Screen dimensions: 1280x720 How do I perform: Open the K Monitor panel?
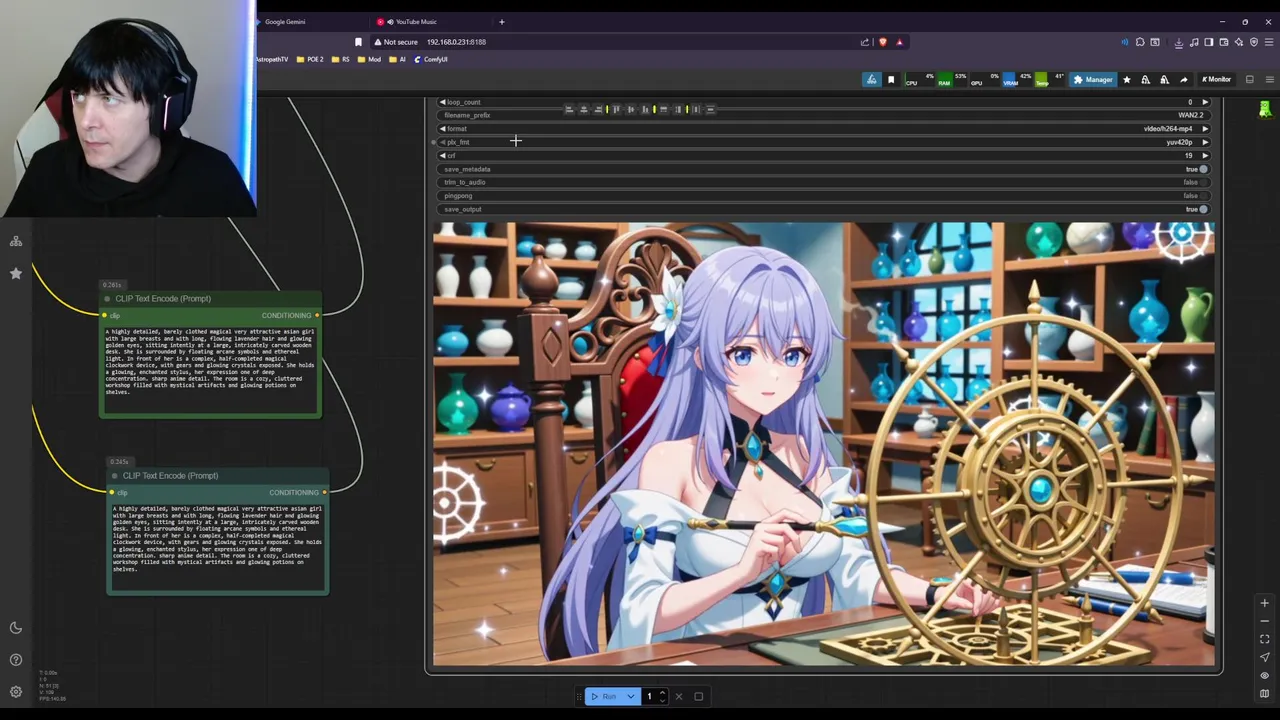point(1216,80)
